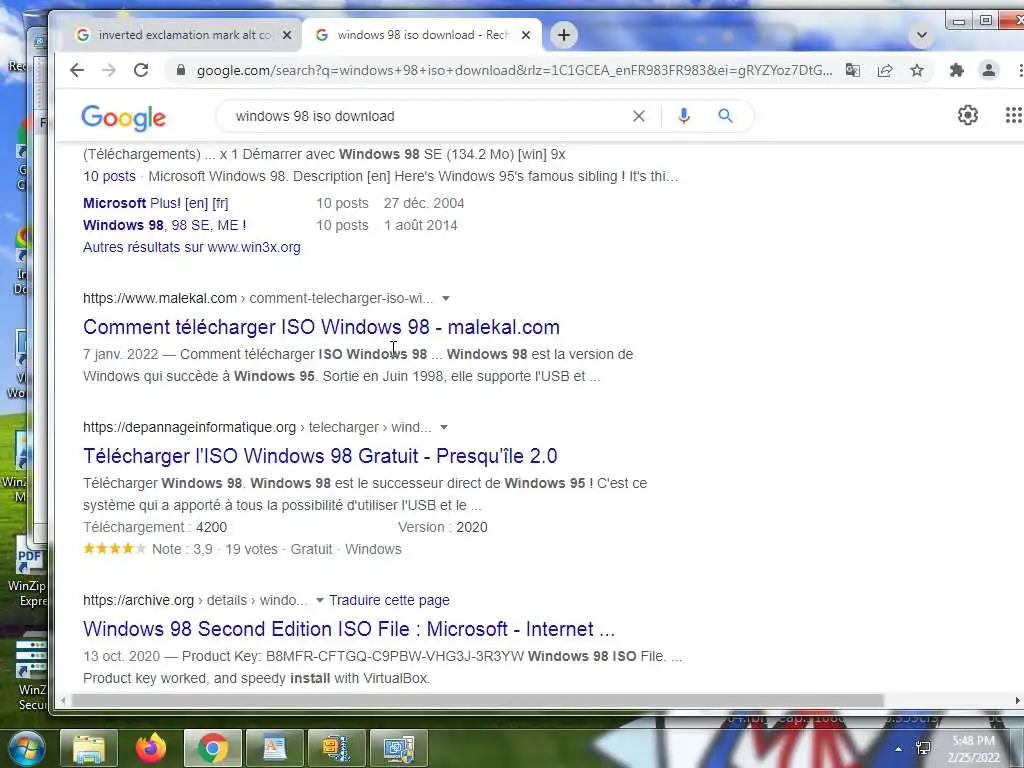1024x768 pixels.
Task: Open 'Windows 98 Second Edition ISO File' result
Action: [349, 629]
